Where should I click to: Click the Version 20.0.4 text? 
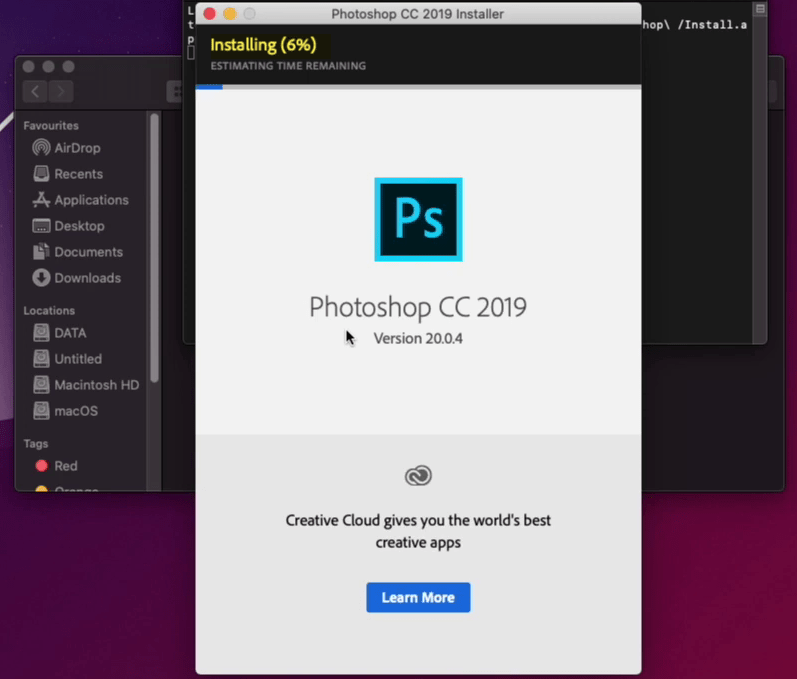click(x=418, y=338)
